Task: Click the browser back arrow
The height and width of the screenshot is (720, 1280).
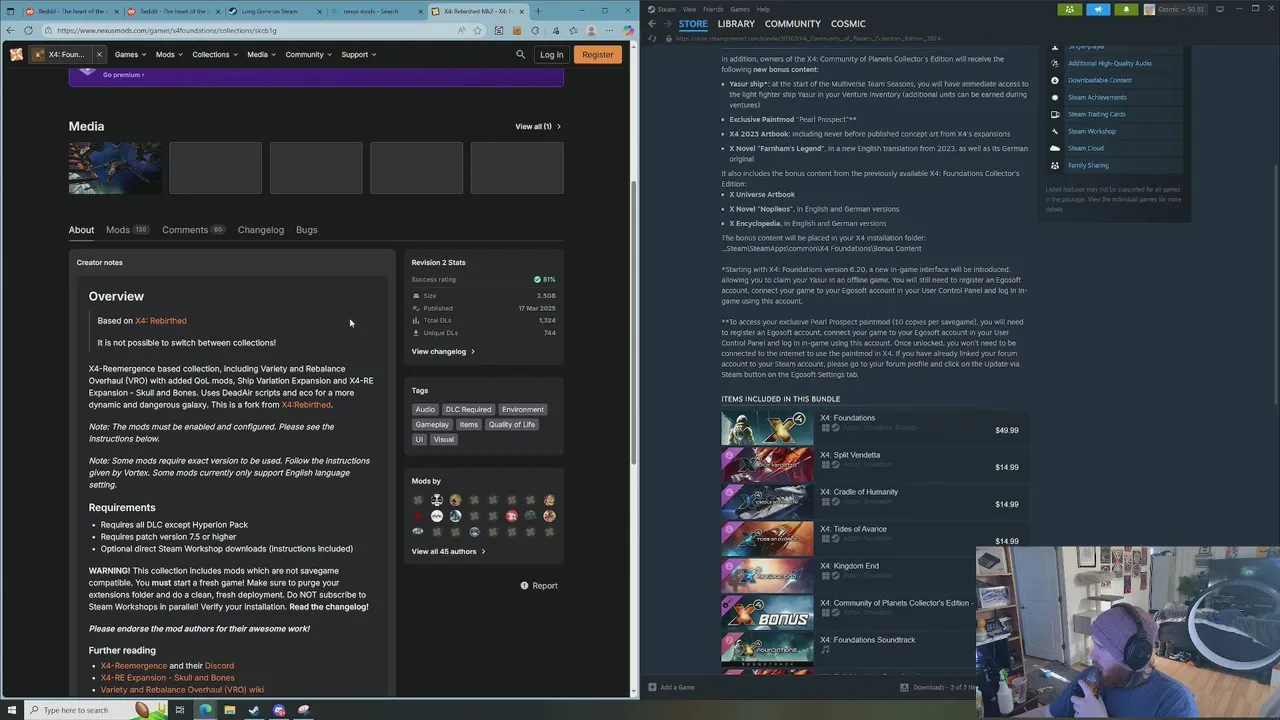Action: (x=10, y=30)
